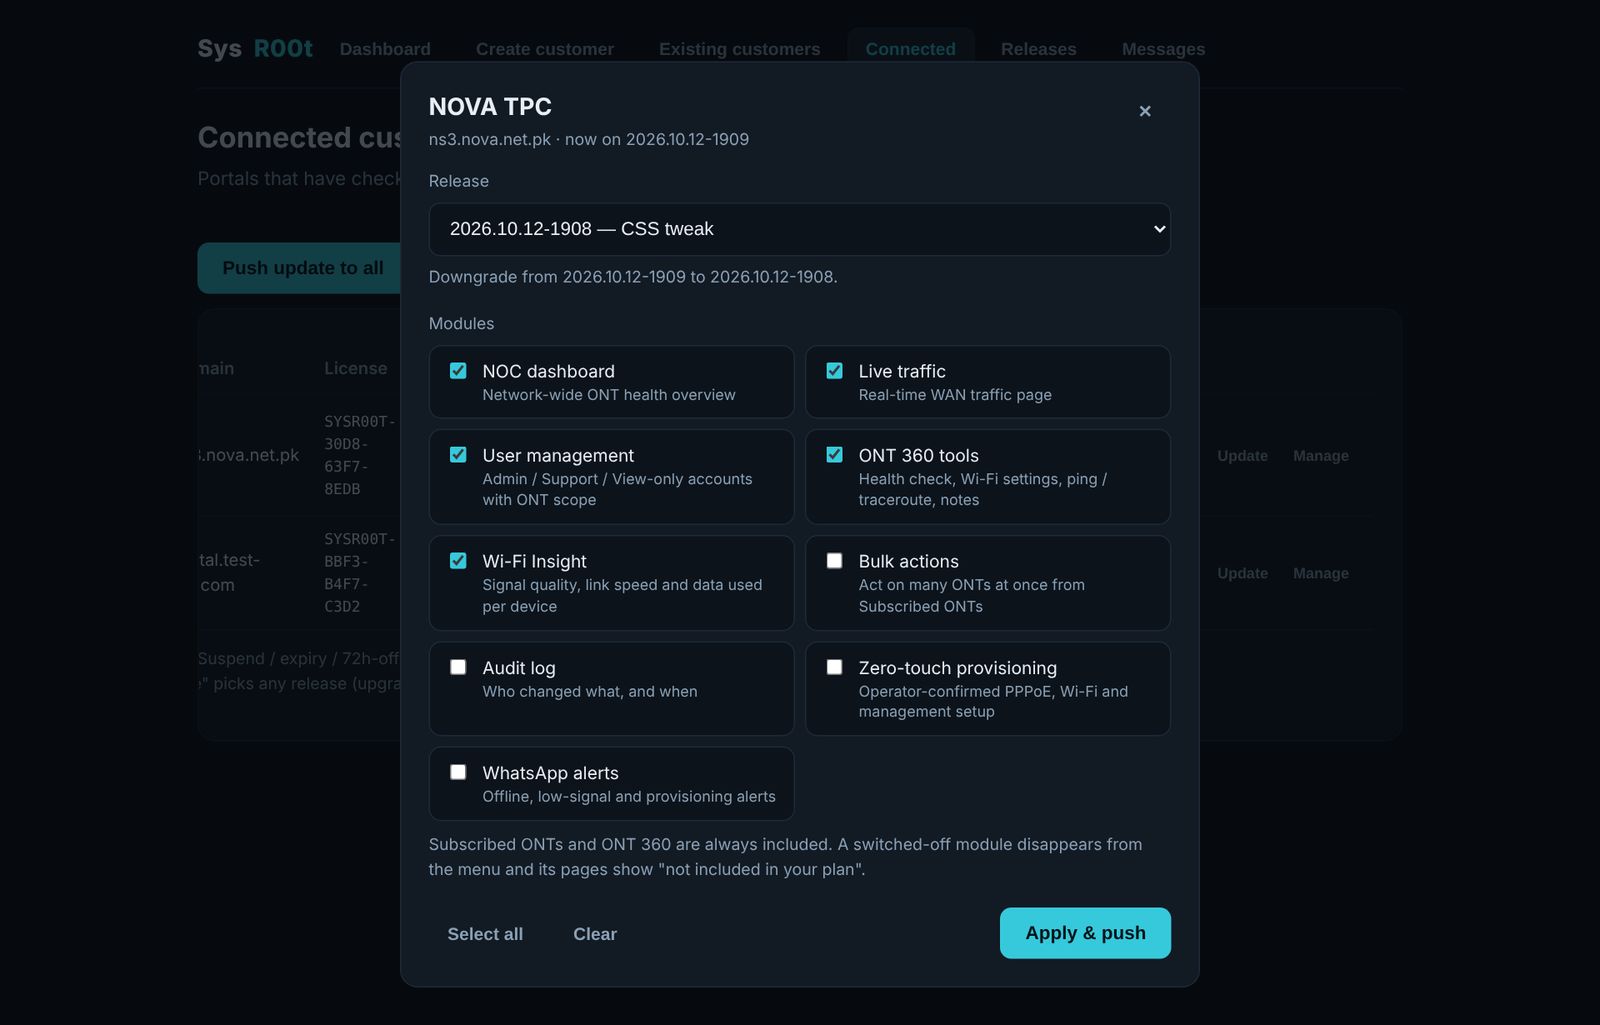Uncheck the Live traffic module
Viewport: 1600px width, 1025px height.
(834, 371)
